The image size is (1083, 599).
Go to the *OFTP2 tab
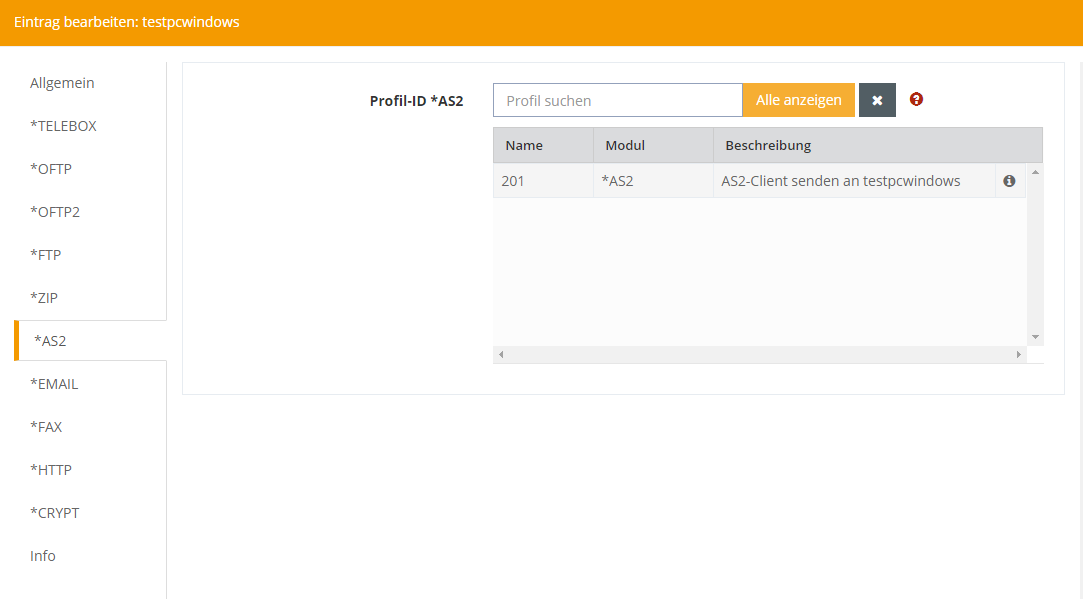pos(55,212)
